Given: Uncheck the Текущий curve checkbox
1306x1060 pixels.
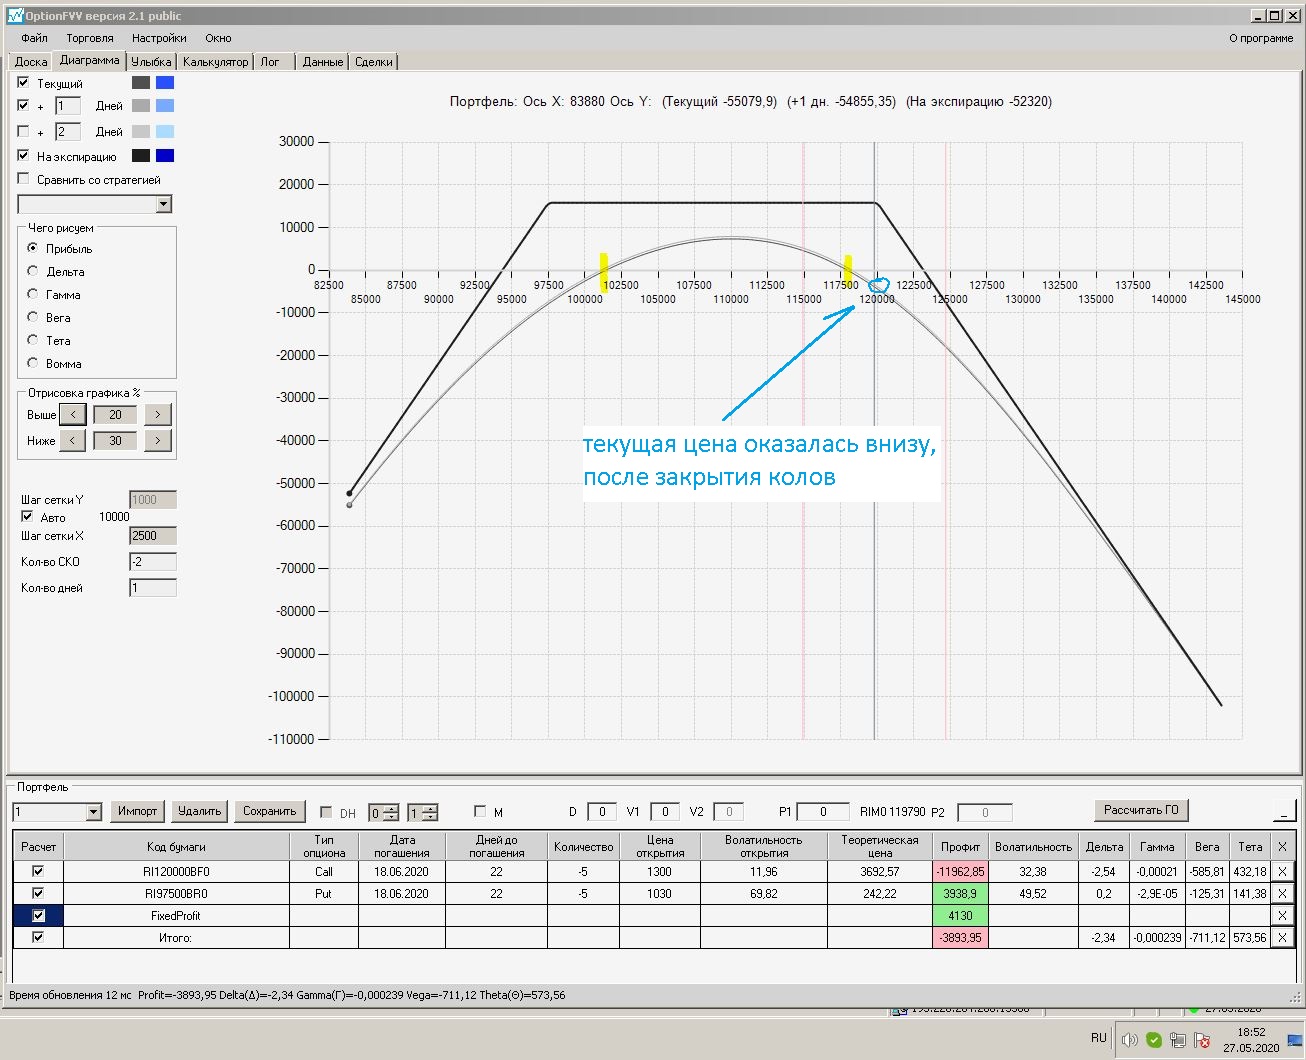Looking at the screenshot, I should tap(23, 83).
